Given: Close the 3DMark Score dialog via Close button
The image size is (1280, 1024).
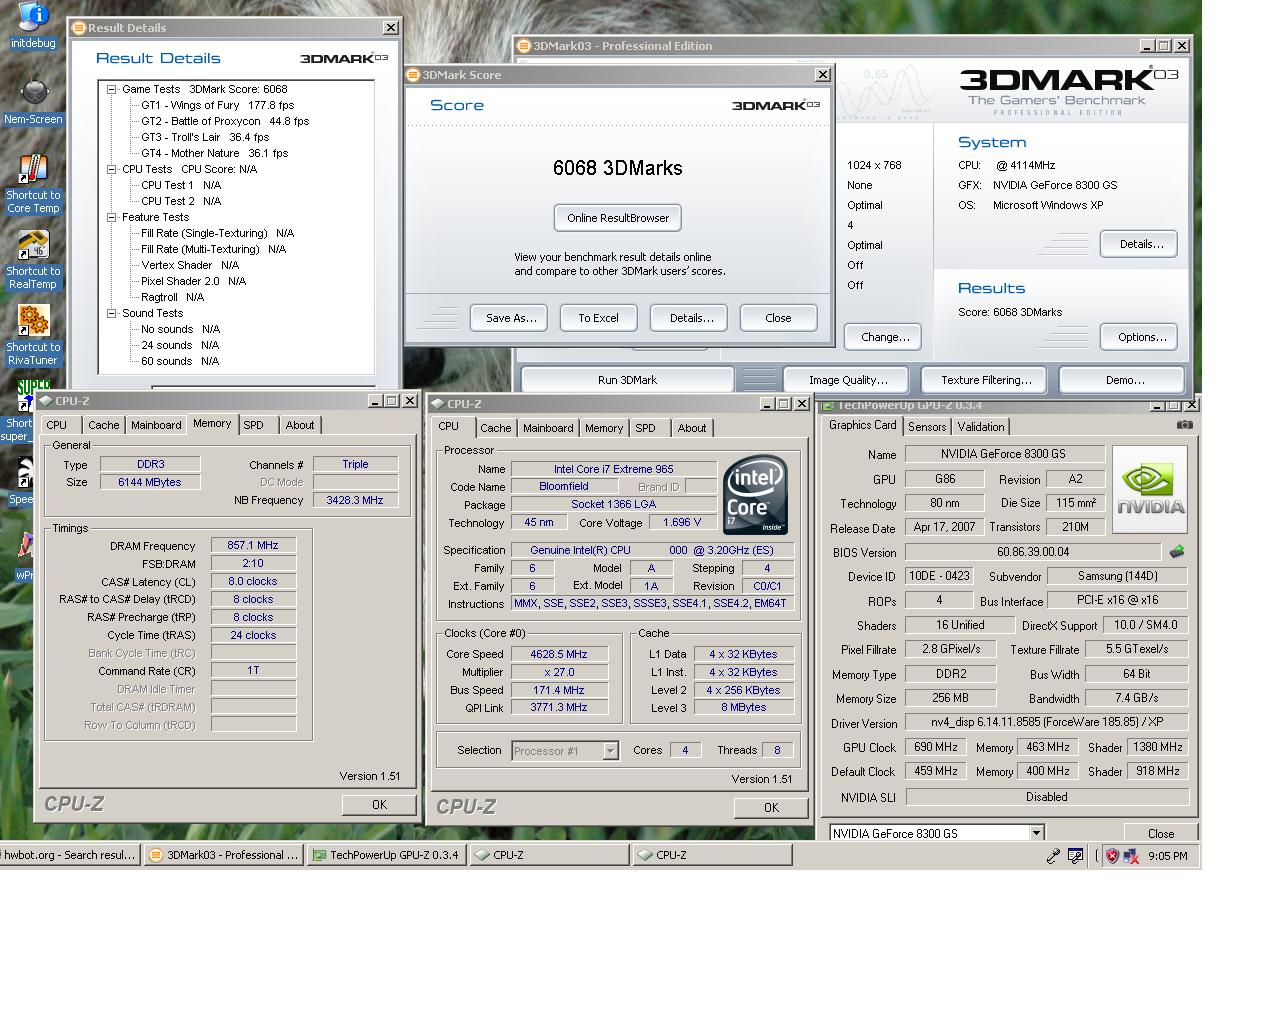Looking at the screenshot, I should point(778,318).
